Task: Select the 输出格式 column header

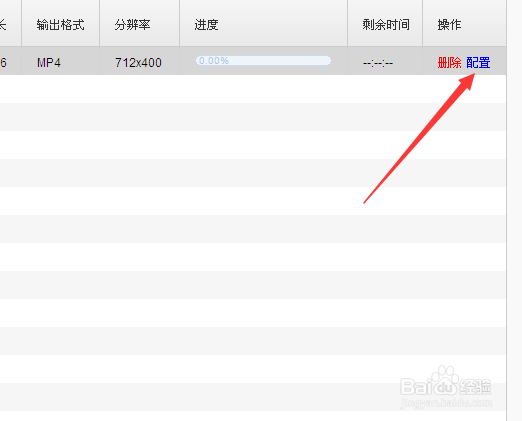Action: coord(60,23)
